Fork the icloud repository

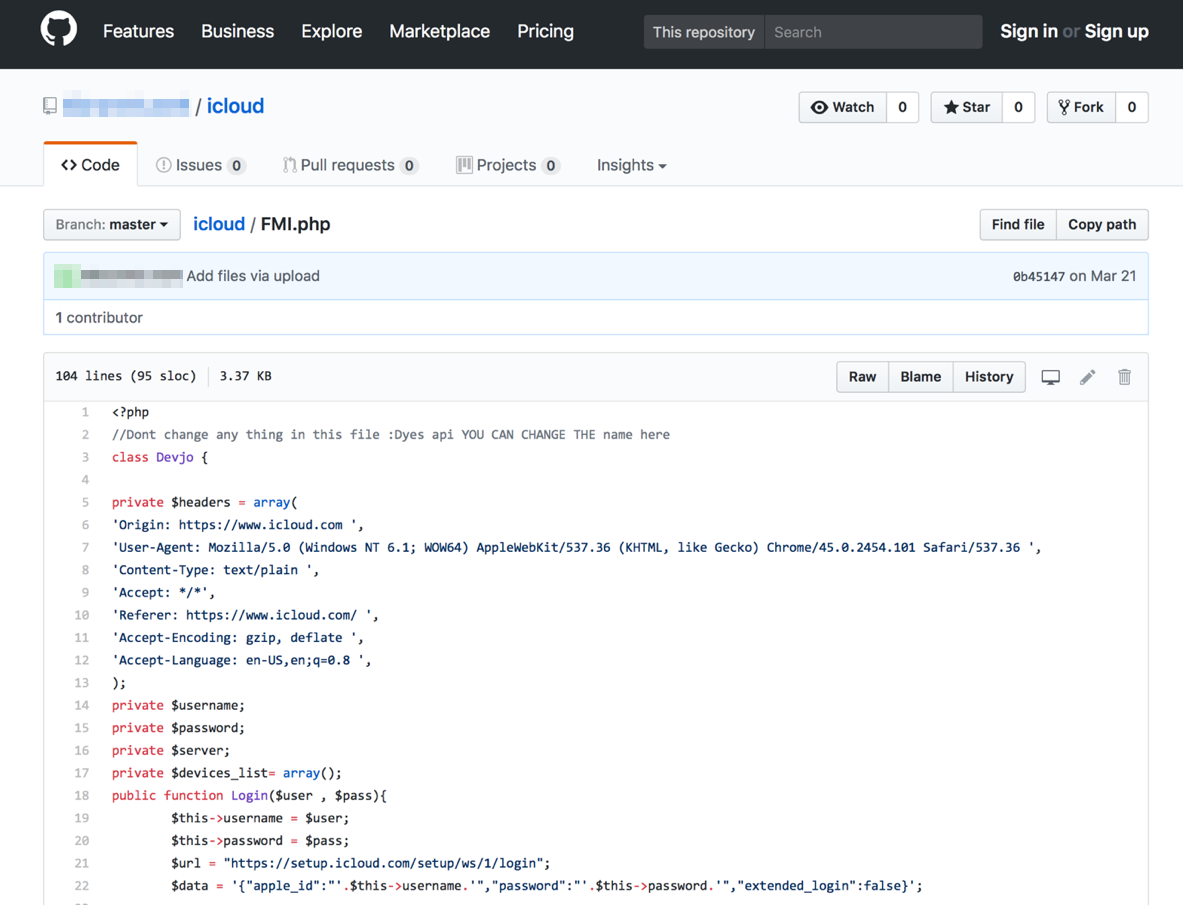[1080, 107]
